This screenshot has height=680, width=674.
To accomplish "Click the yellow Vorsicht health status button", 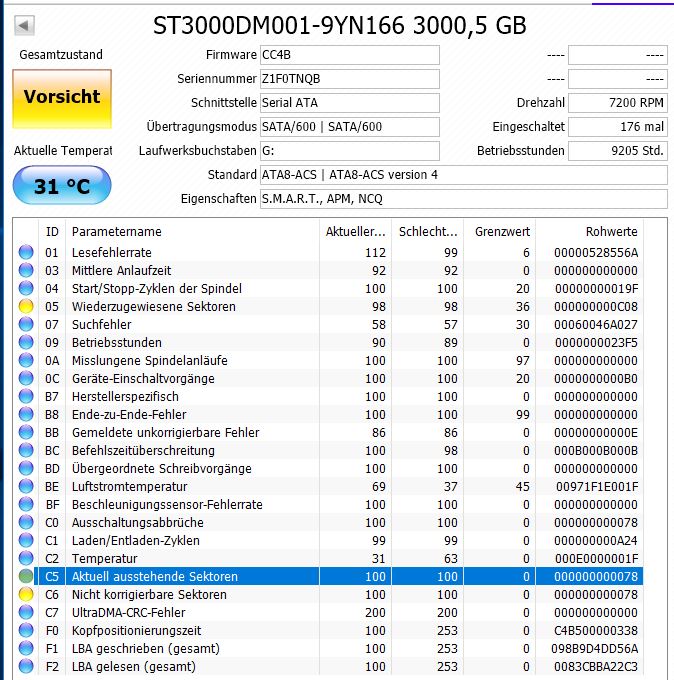I will click(62, 99).
